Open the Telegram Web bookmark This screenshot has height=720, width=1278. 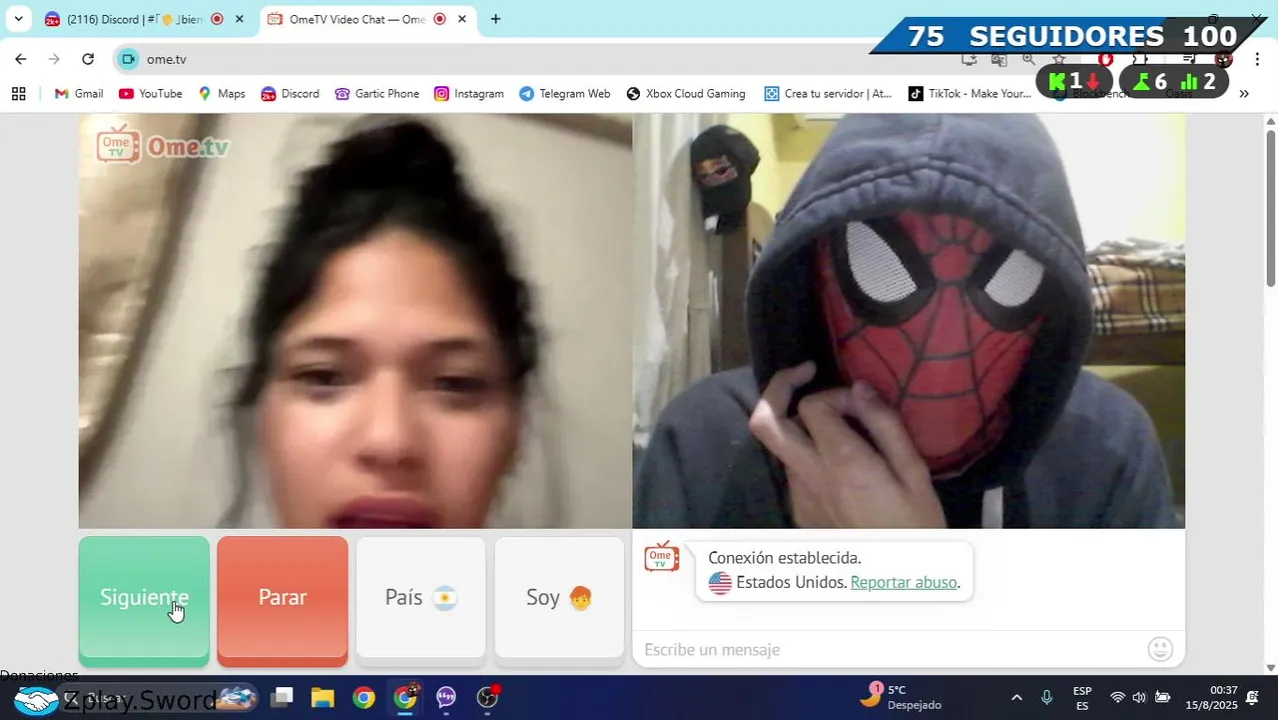(565, 93)
